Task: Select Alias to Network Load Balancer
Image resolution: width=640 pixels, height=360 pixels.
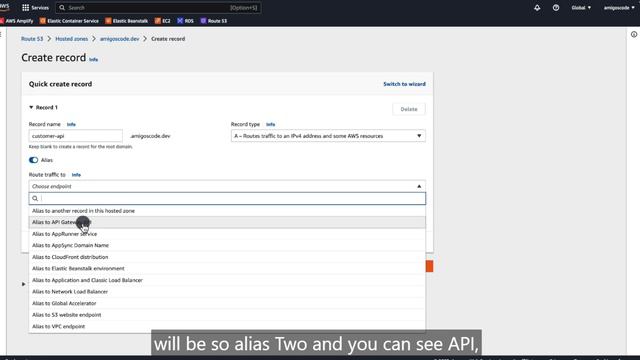Action: pos(227,291)
